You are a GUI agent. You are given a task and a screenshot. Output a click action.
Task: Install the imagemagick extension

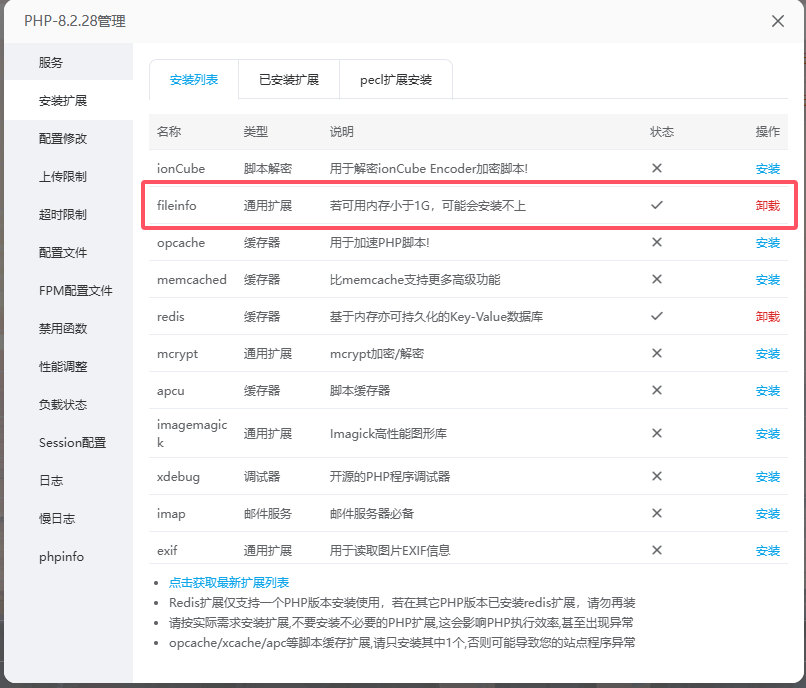767,434
